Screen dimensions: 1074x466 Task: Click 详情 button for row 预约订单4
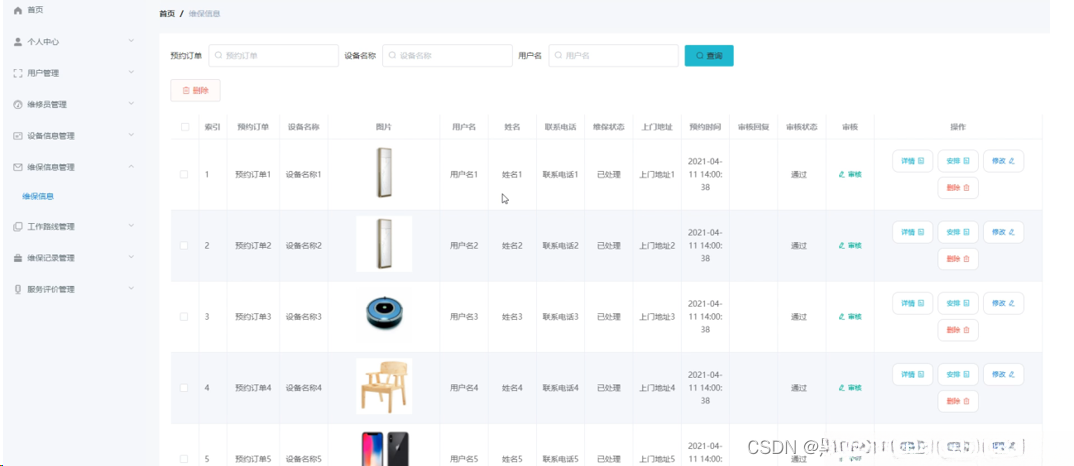coord(912,374)
